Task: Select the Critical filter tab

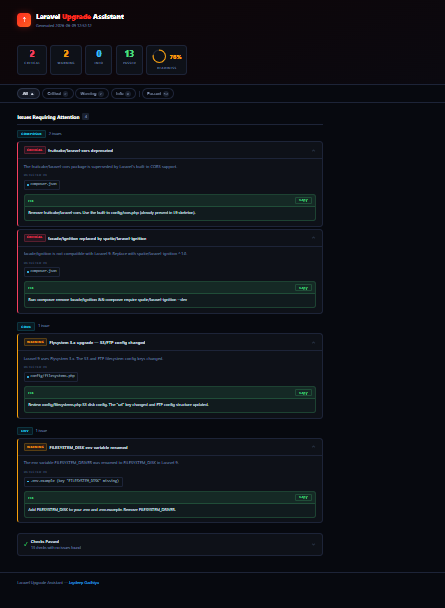Action: (58, 93)
